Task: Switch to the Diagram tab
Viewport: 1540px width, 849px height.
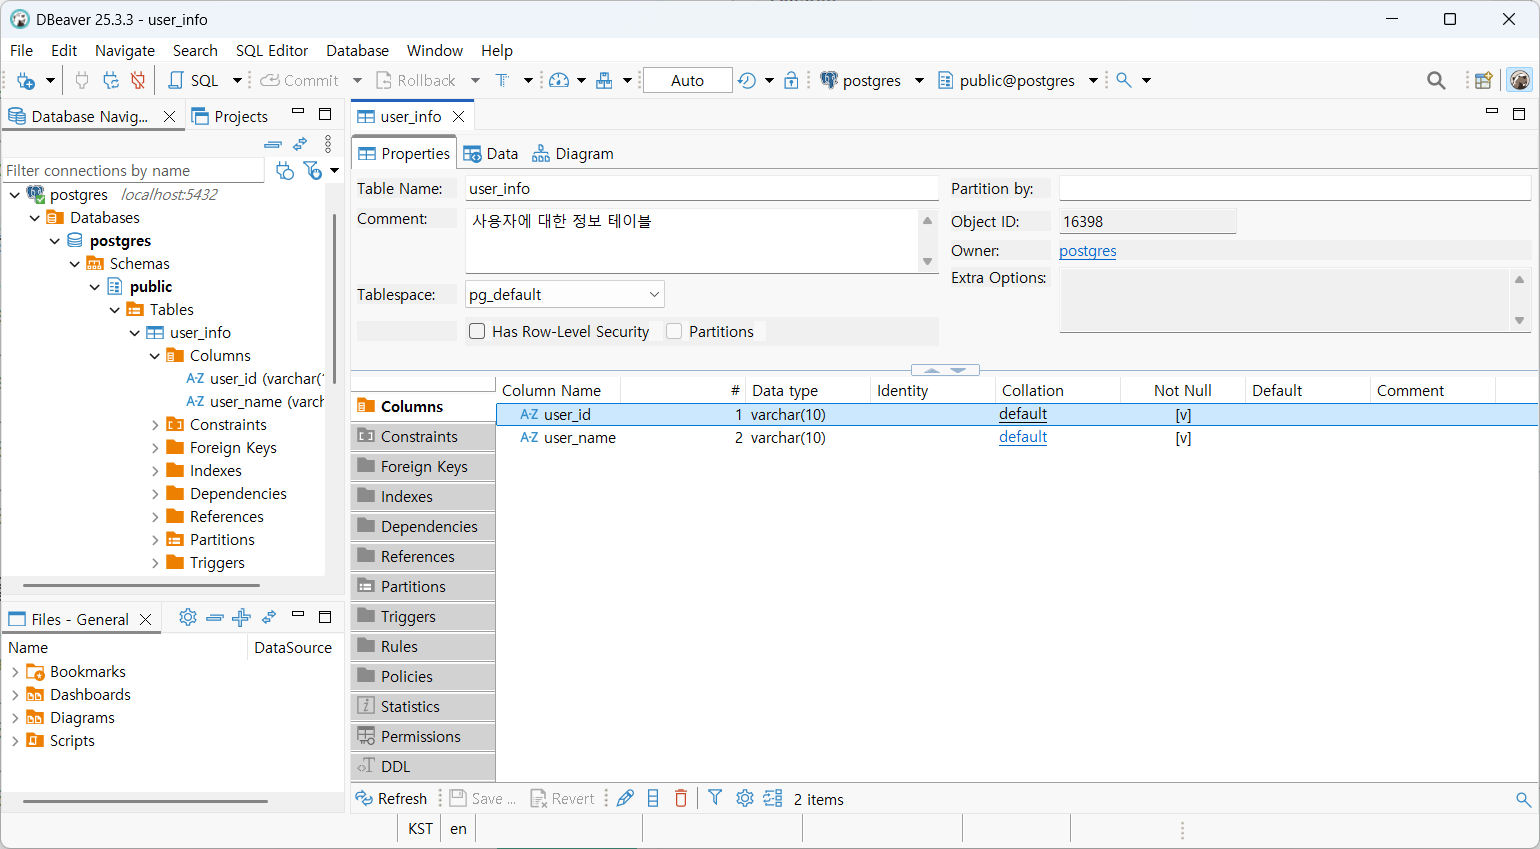Action: (573, 153)
